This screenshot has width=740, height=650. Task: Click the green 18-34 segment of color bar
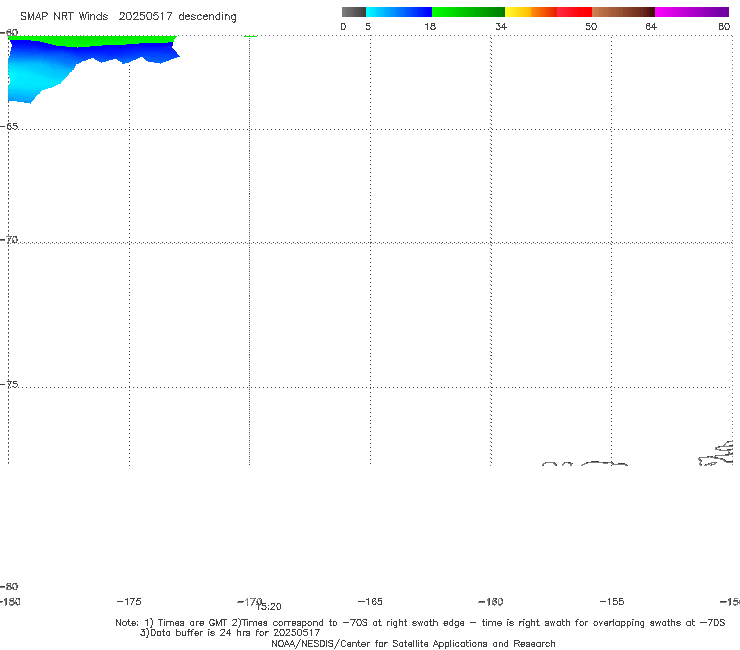(468, 12)
